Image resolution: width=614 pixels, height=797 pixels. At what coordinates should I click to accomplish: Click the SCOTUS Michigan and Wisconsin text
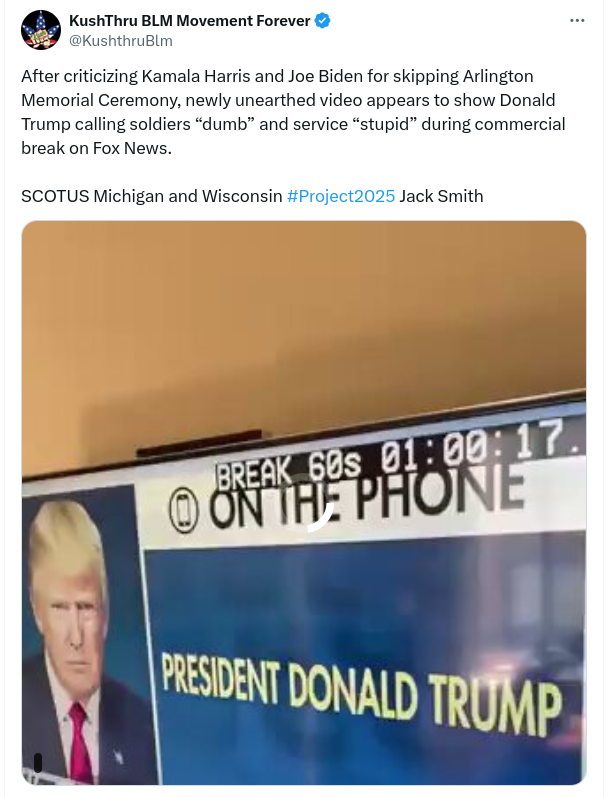pos(151,196)
